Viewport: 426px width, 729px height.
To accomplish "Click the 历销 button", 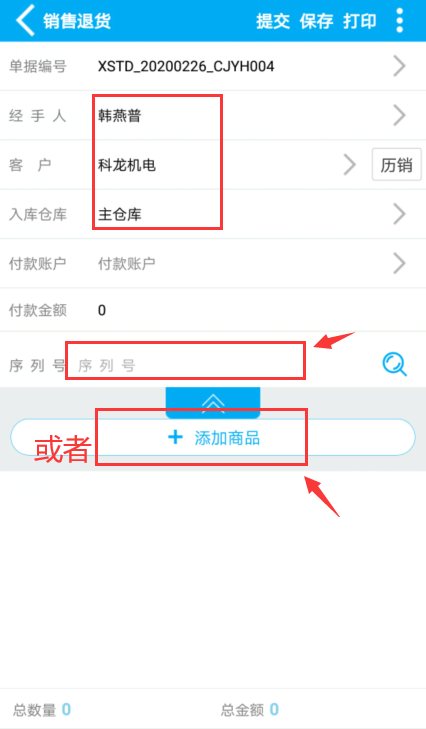I will (396, 165).
